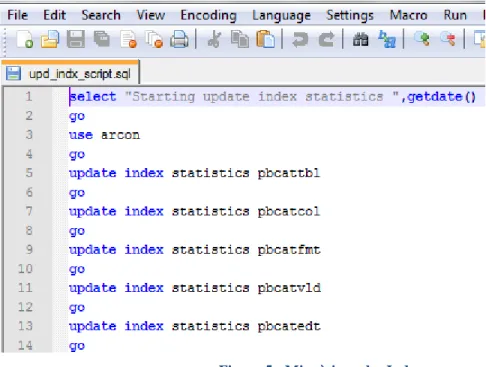
Task: Click the word "select" on line 1
Action: click(x=93, y=97)
